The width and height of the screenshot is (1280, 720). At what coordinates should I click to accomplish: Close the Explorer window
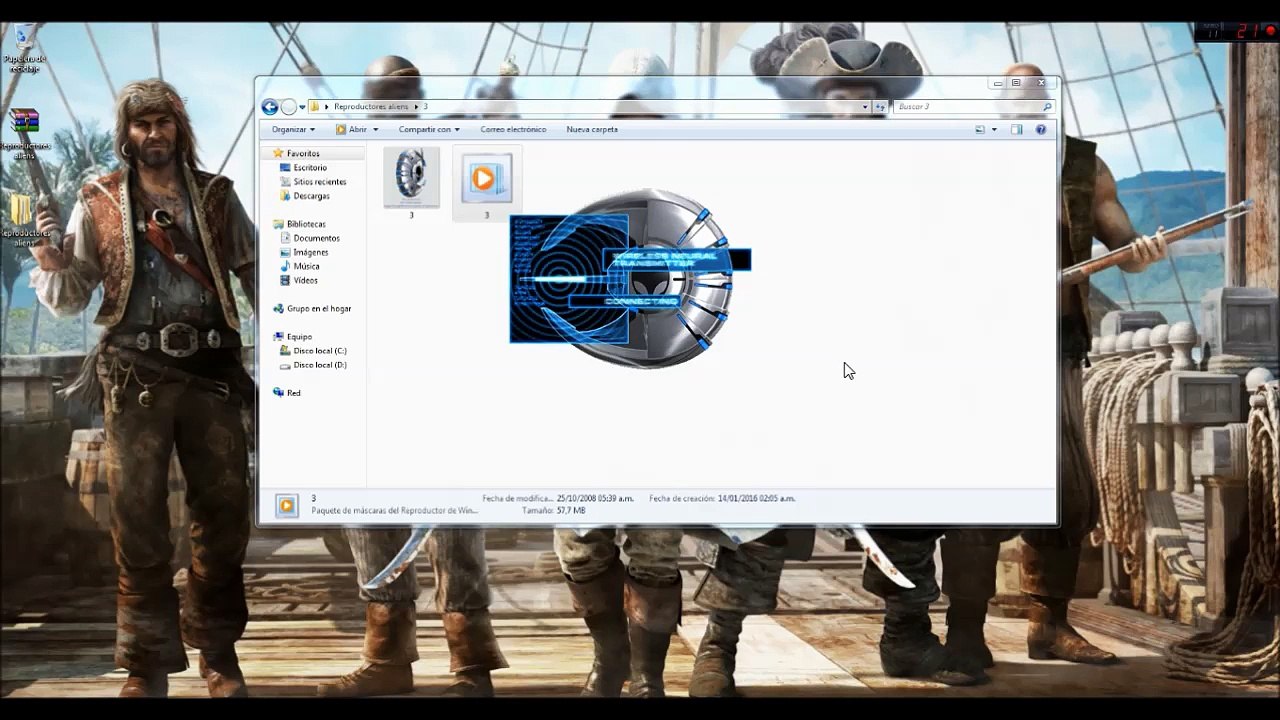1040,83
